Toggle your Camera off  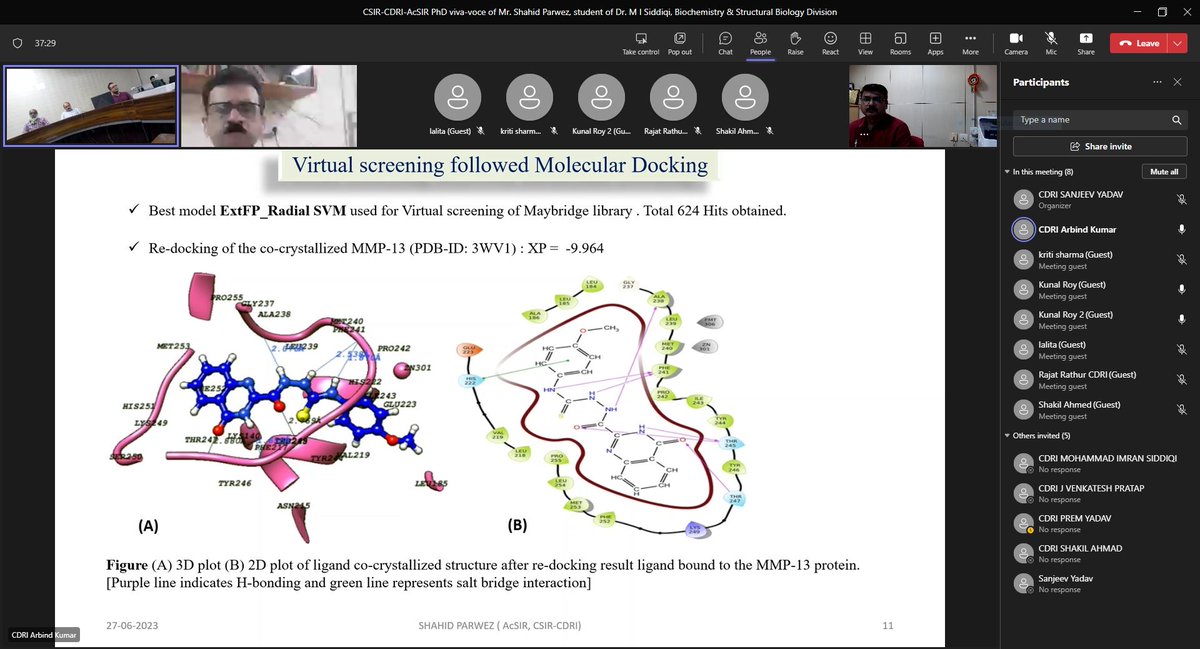click(1015, 42)
